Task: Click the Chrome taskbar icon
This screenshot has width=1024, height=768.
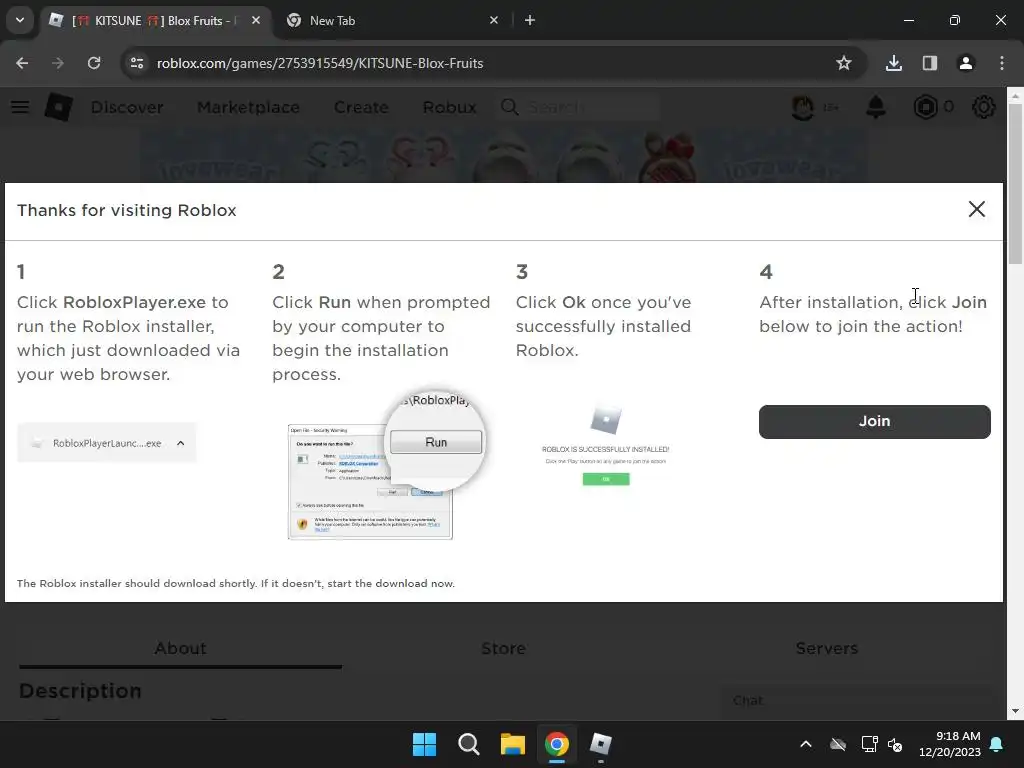Action: [557, 744]
